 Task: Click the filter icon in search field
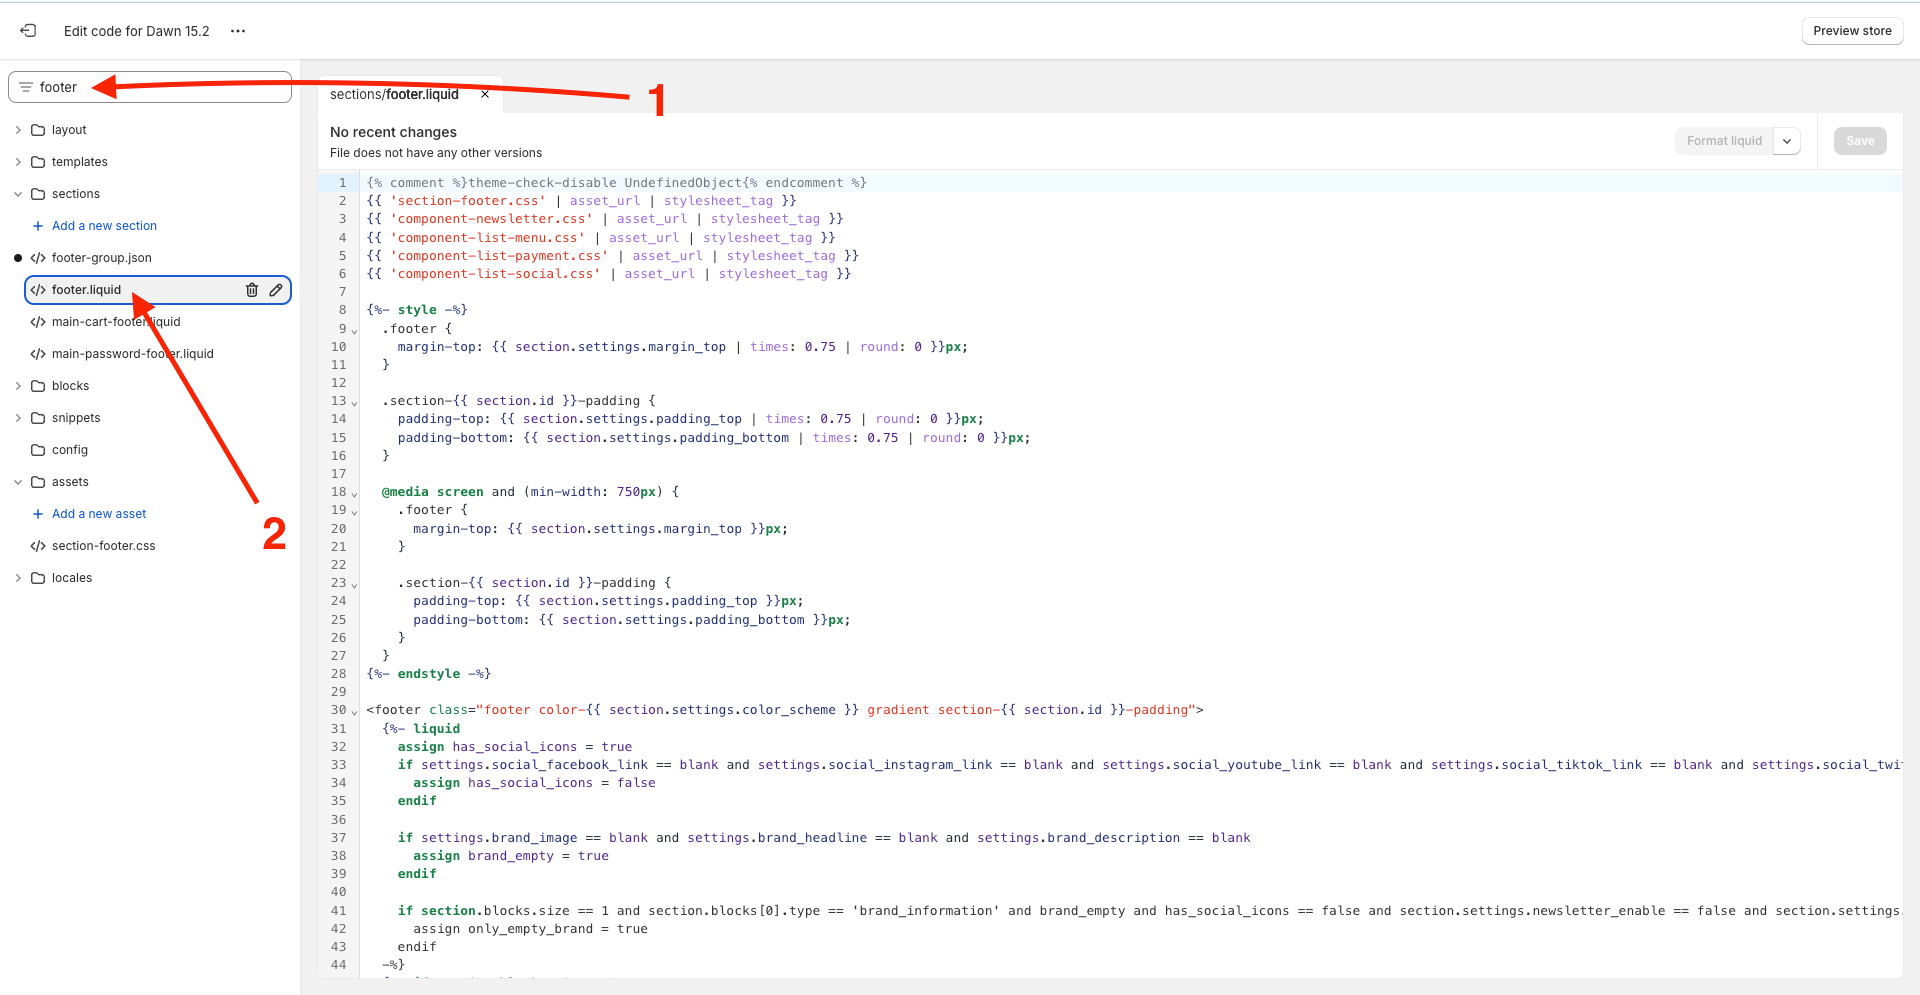pyautogui.click(x=26, y=87)
